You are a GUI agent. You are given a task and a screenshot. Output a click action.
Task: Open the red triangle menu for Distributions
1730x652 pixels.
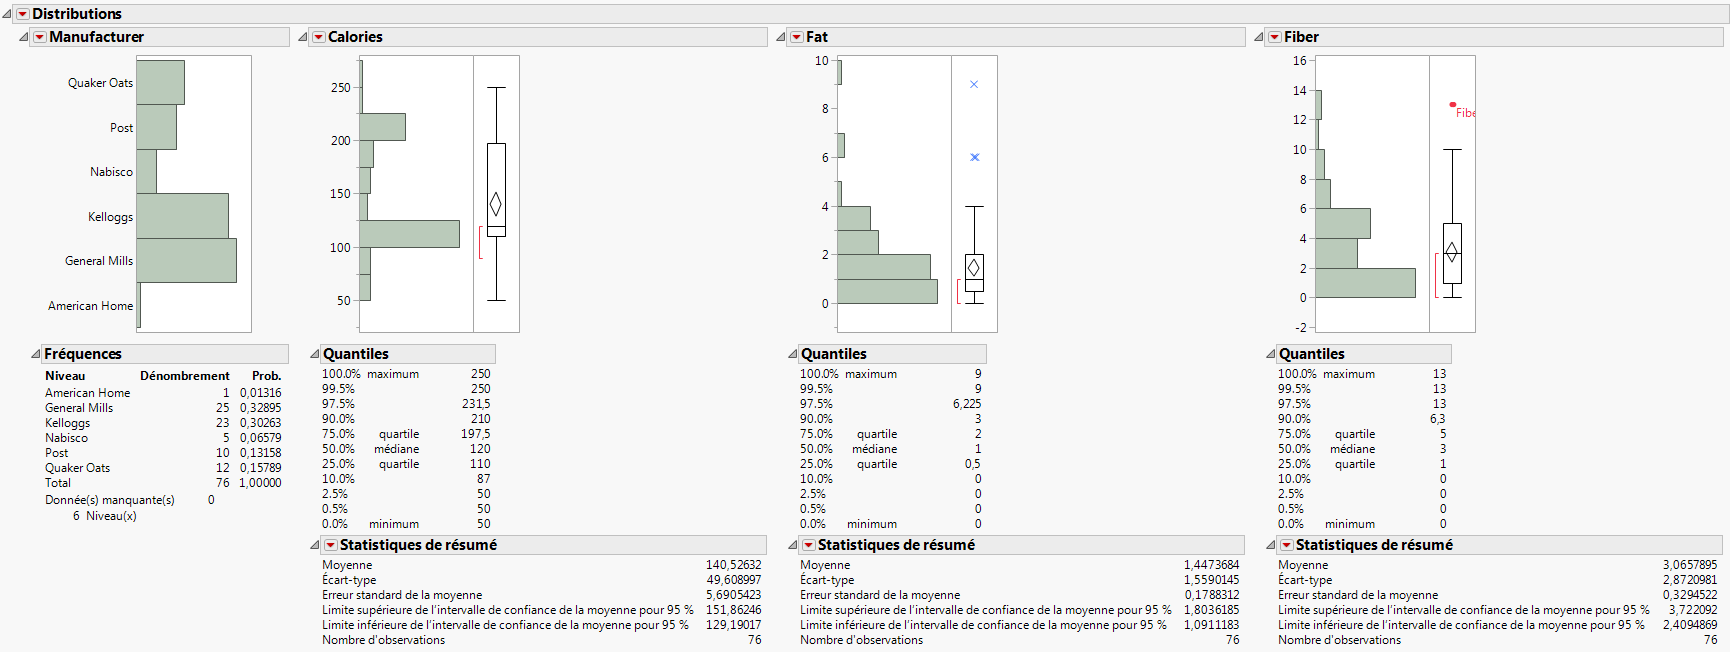pos(23,14)
